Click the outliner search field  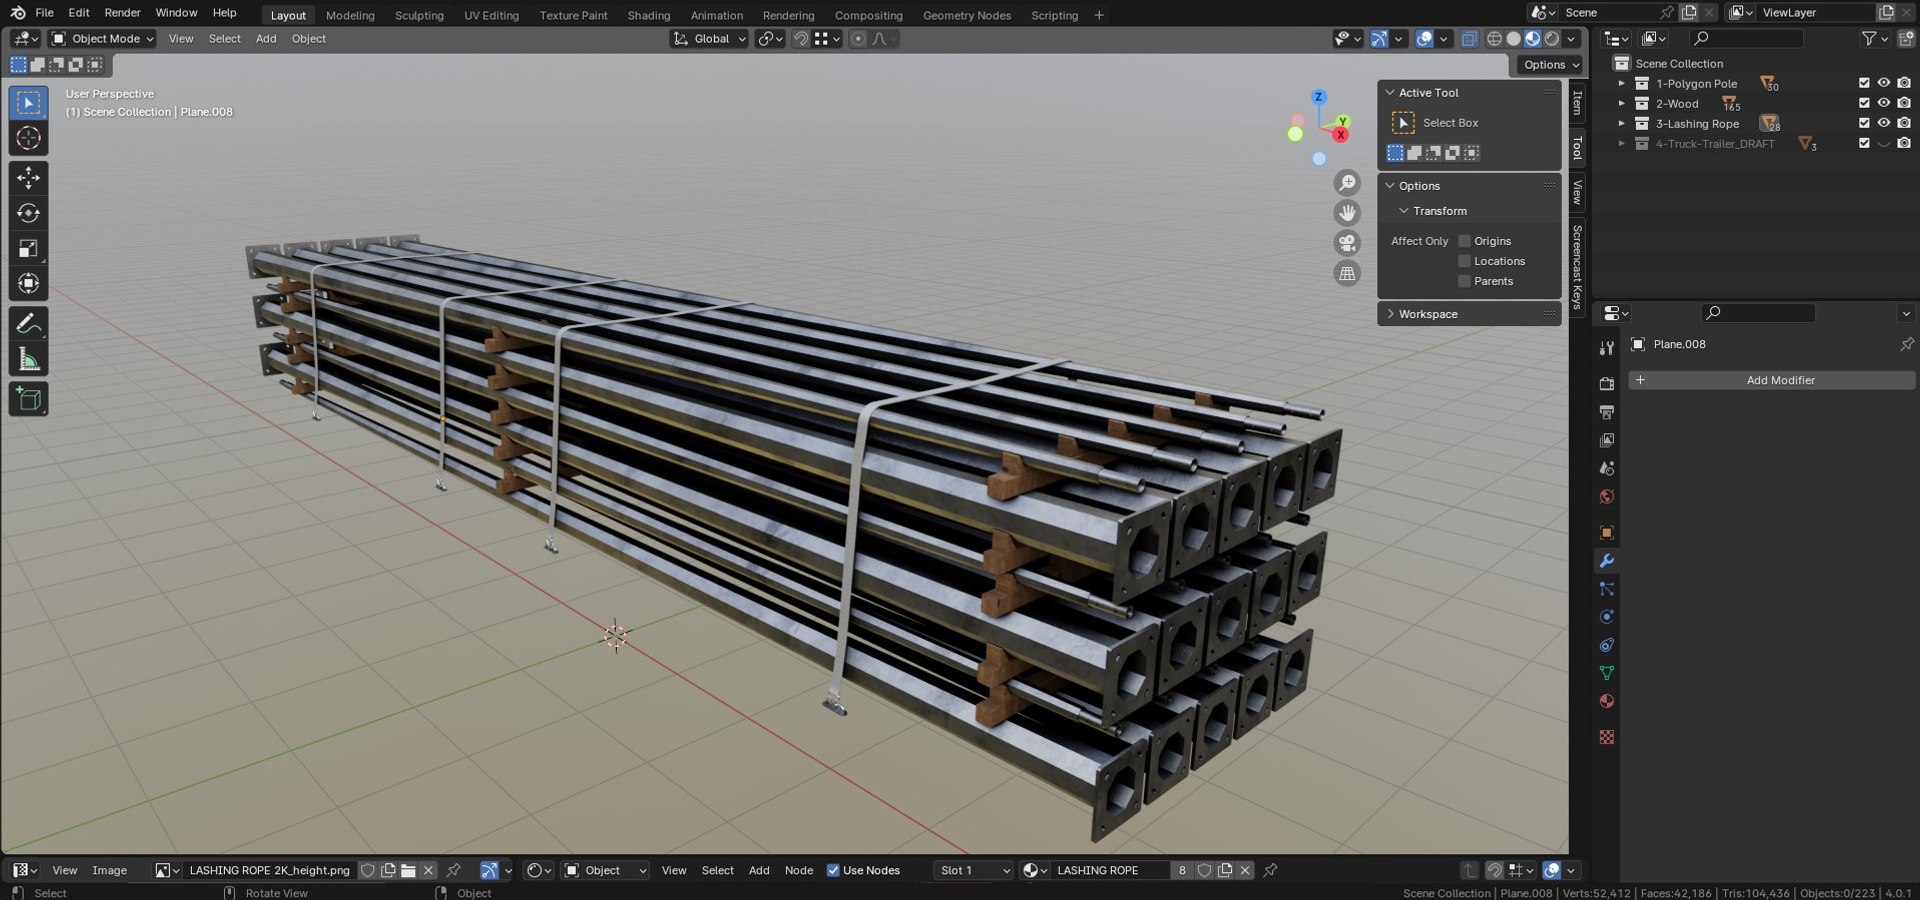1746,38
